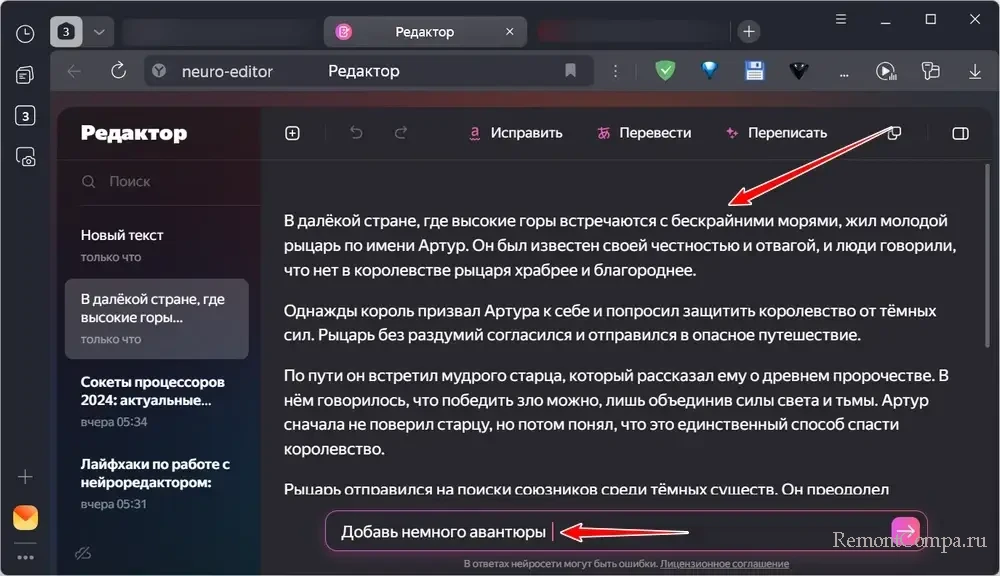Send the prompt with the pink arrow button

pos(905,531)
